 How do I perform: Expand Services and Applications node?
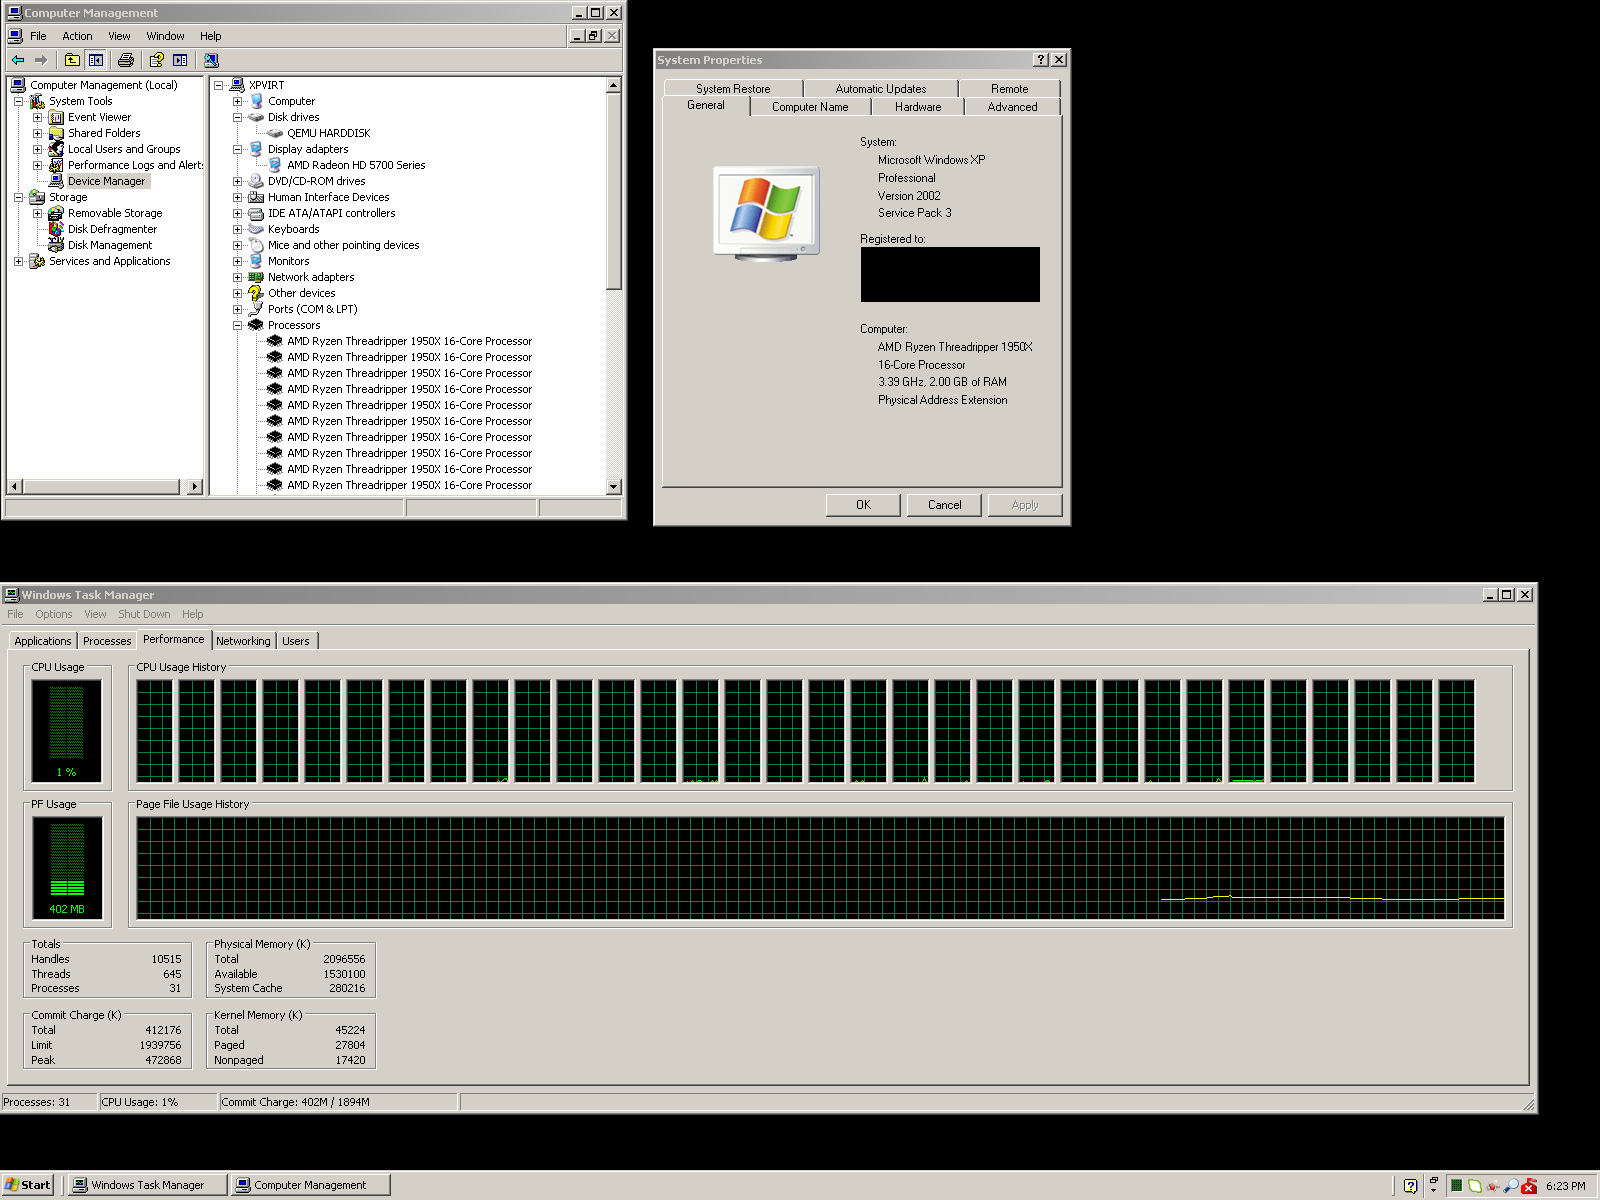click(18, 261)
